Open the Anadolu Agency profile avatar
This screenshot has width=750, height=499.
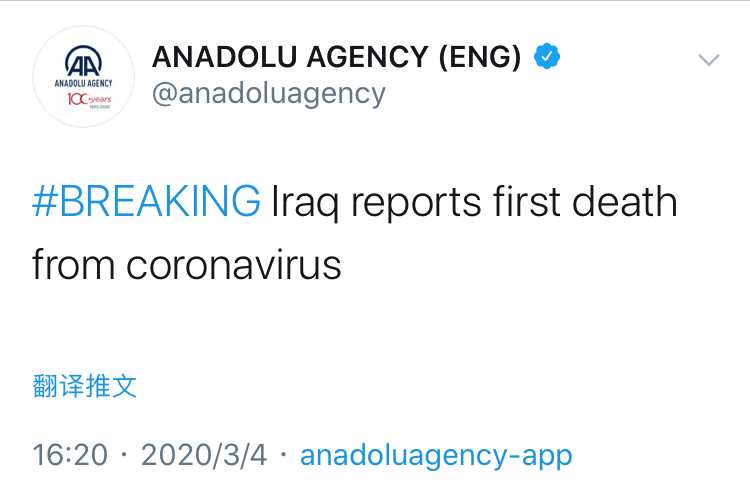point(83,77)
